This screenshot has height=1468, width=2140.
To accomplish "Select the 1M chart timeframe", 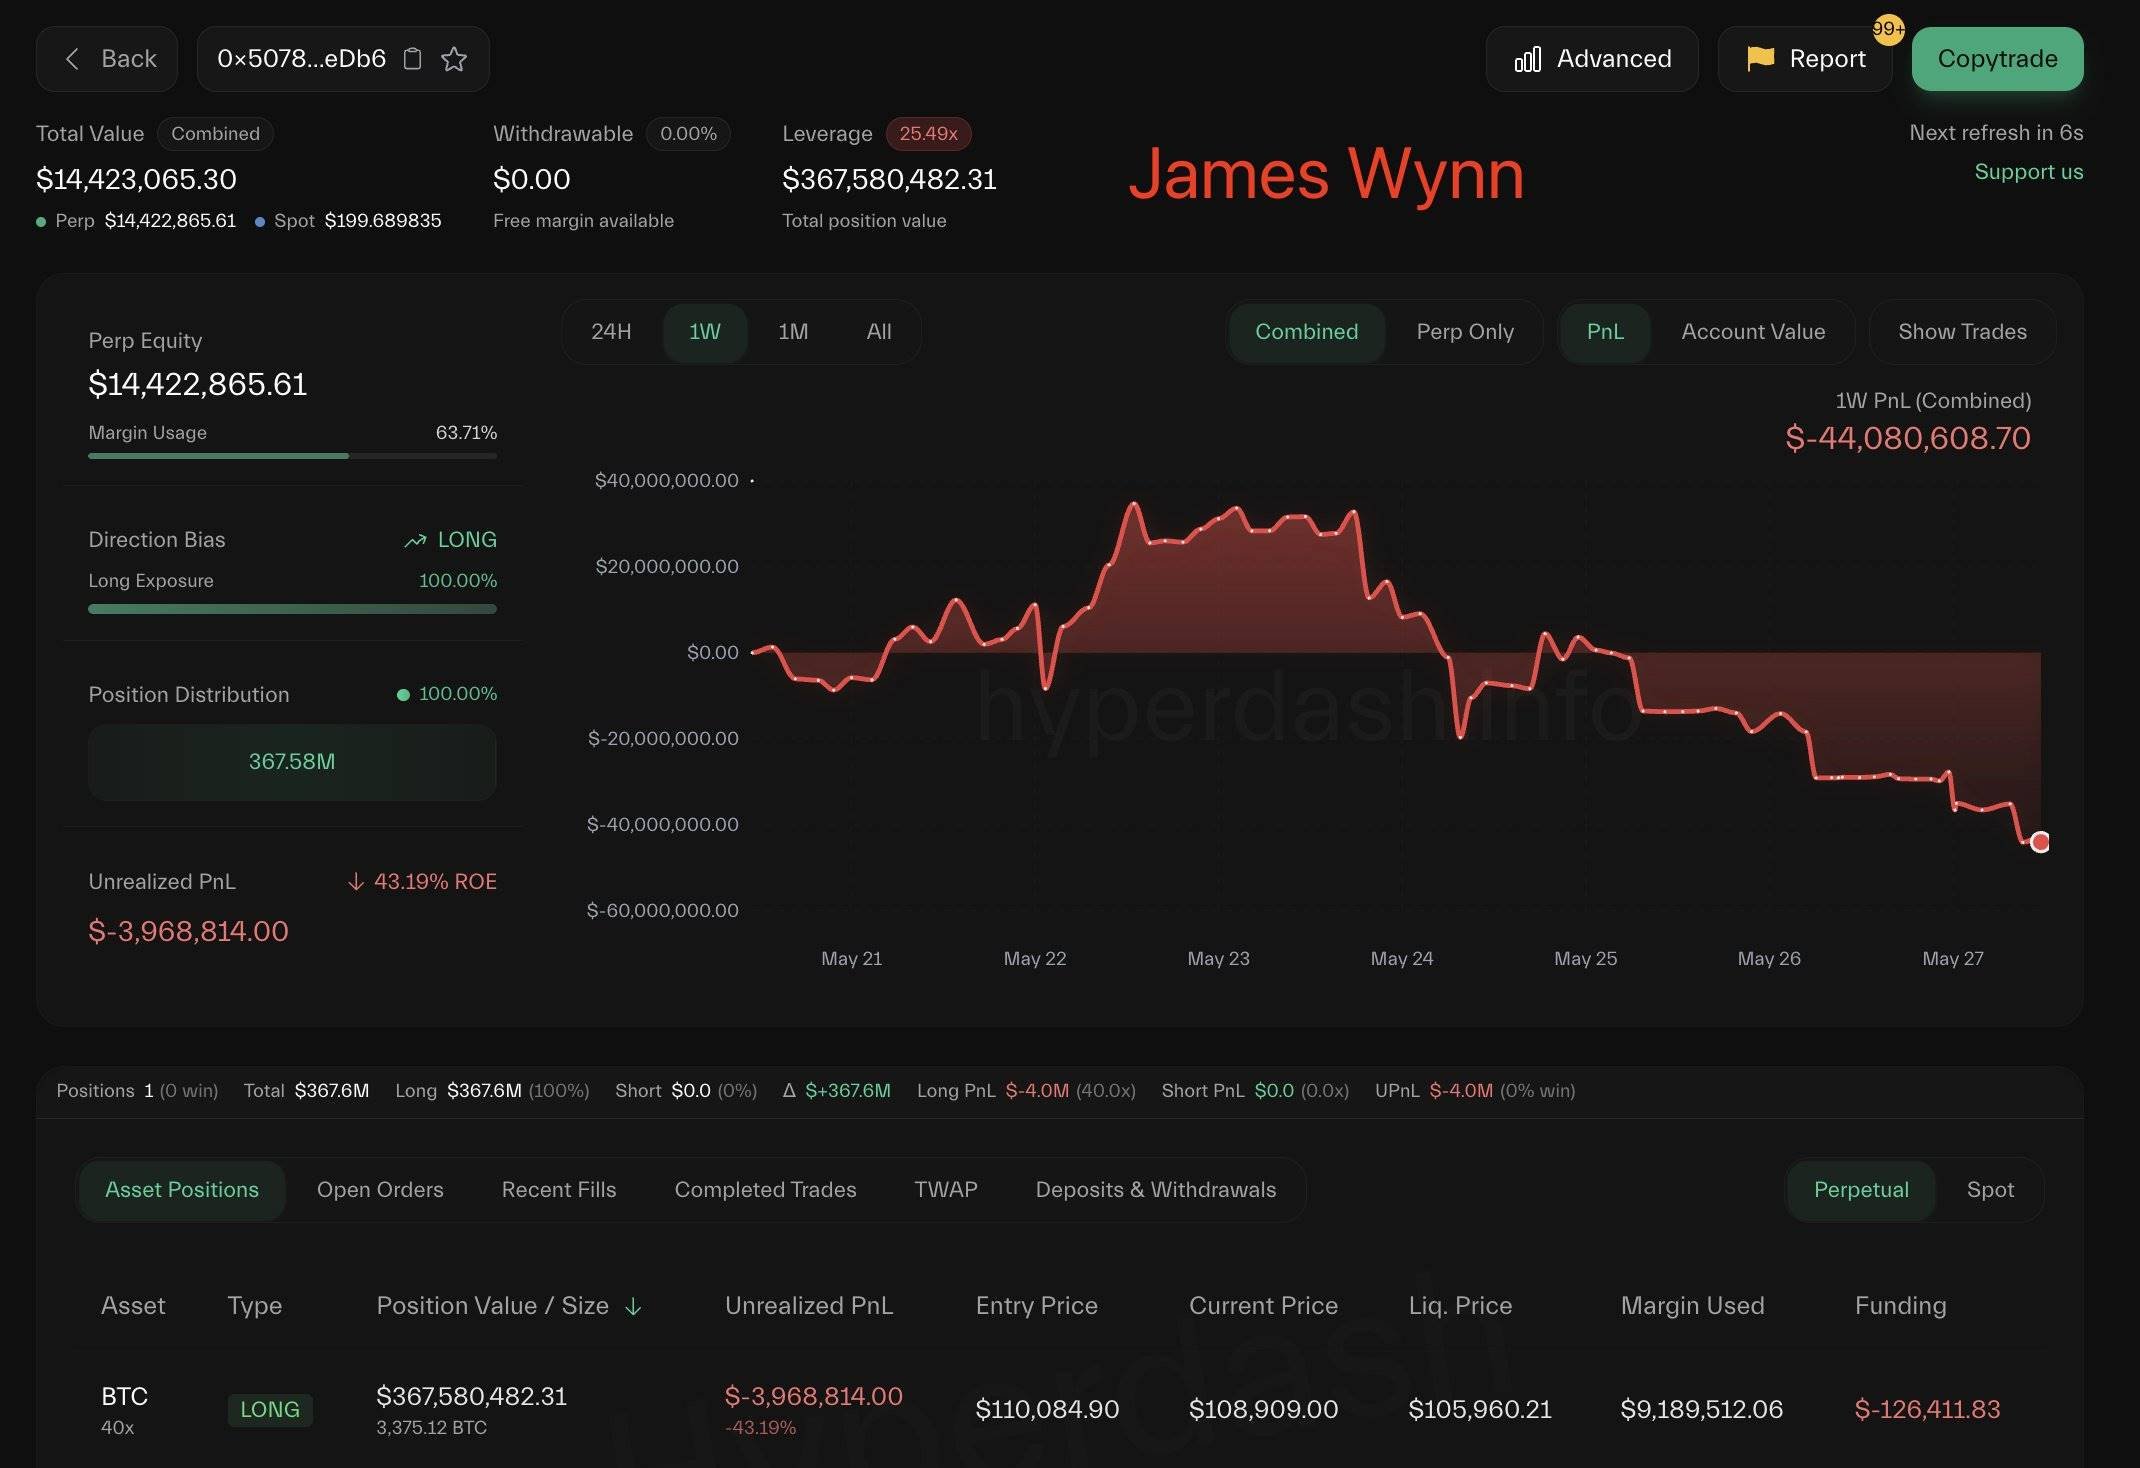I will [792, 332].
